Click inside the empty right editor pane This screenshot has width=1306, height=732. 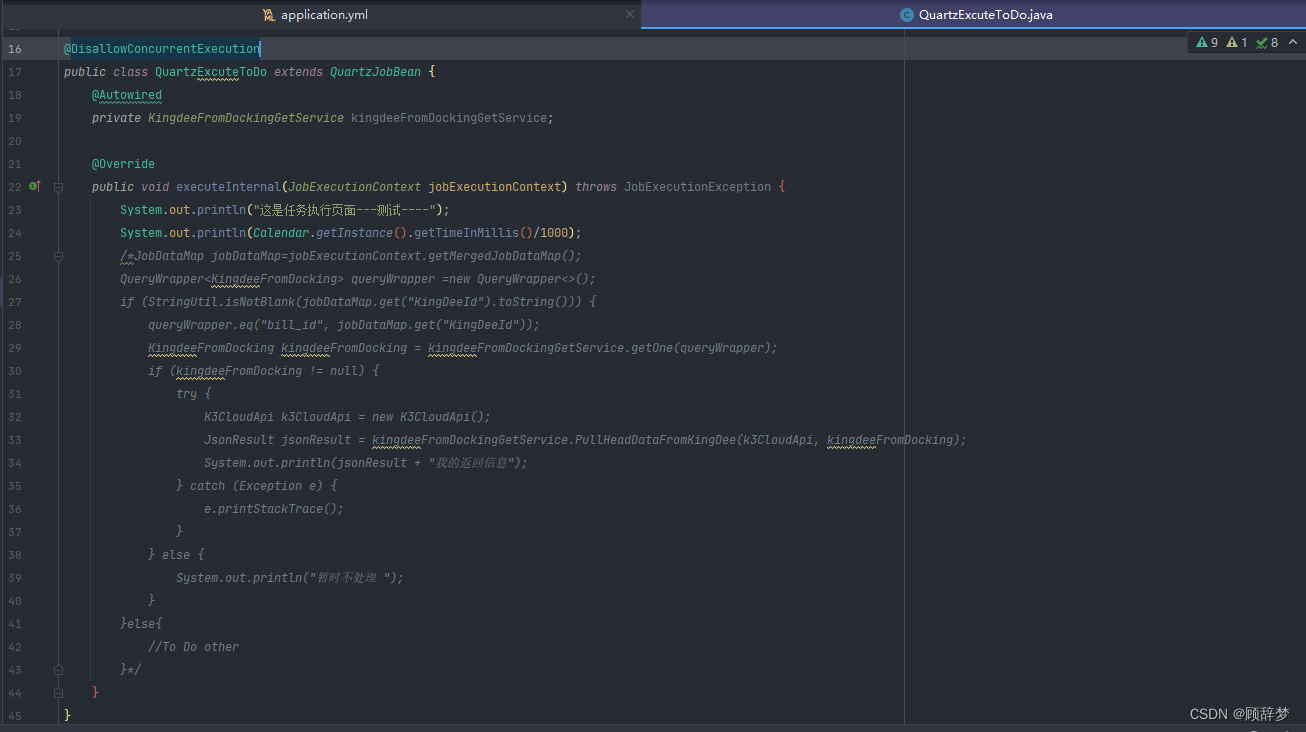tap(1100, 400)
